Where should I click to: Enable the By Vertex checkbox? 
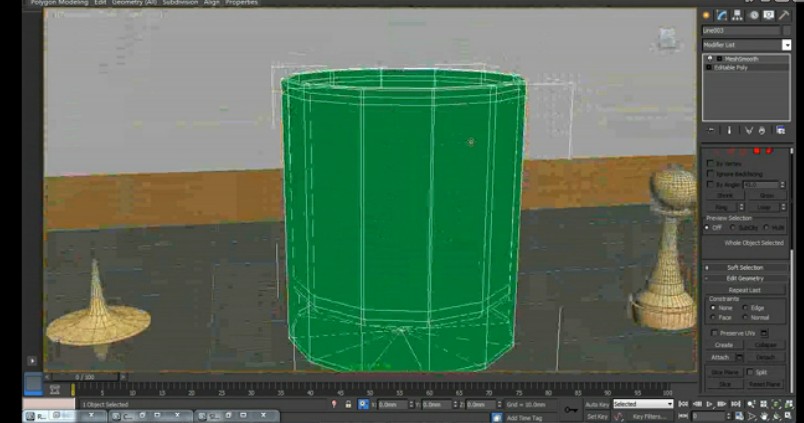click(x=711, y=163)
